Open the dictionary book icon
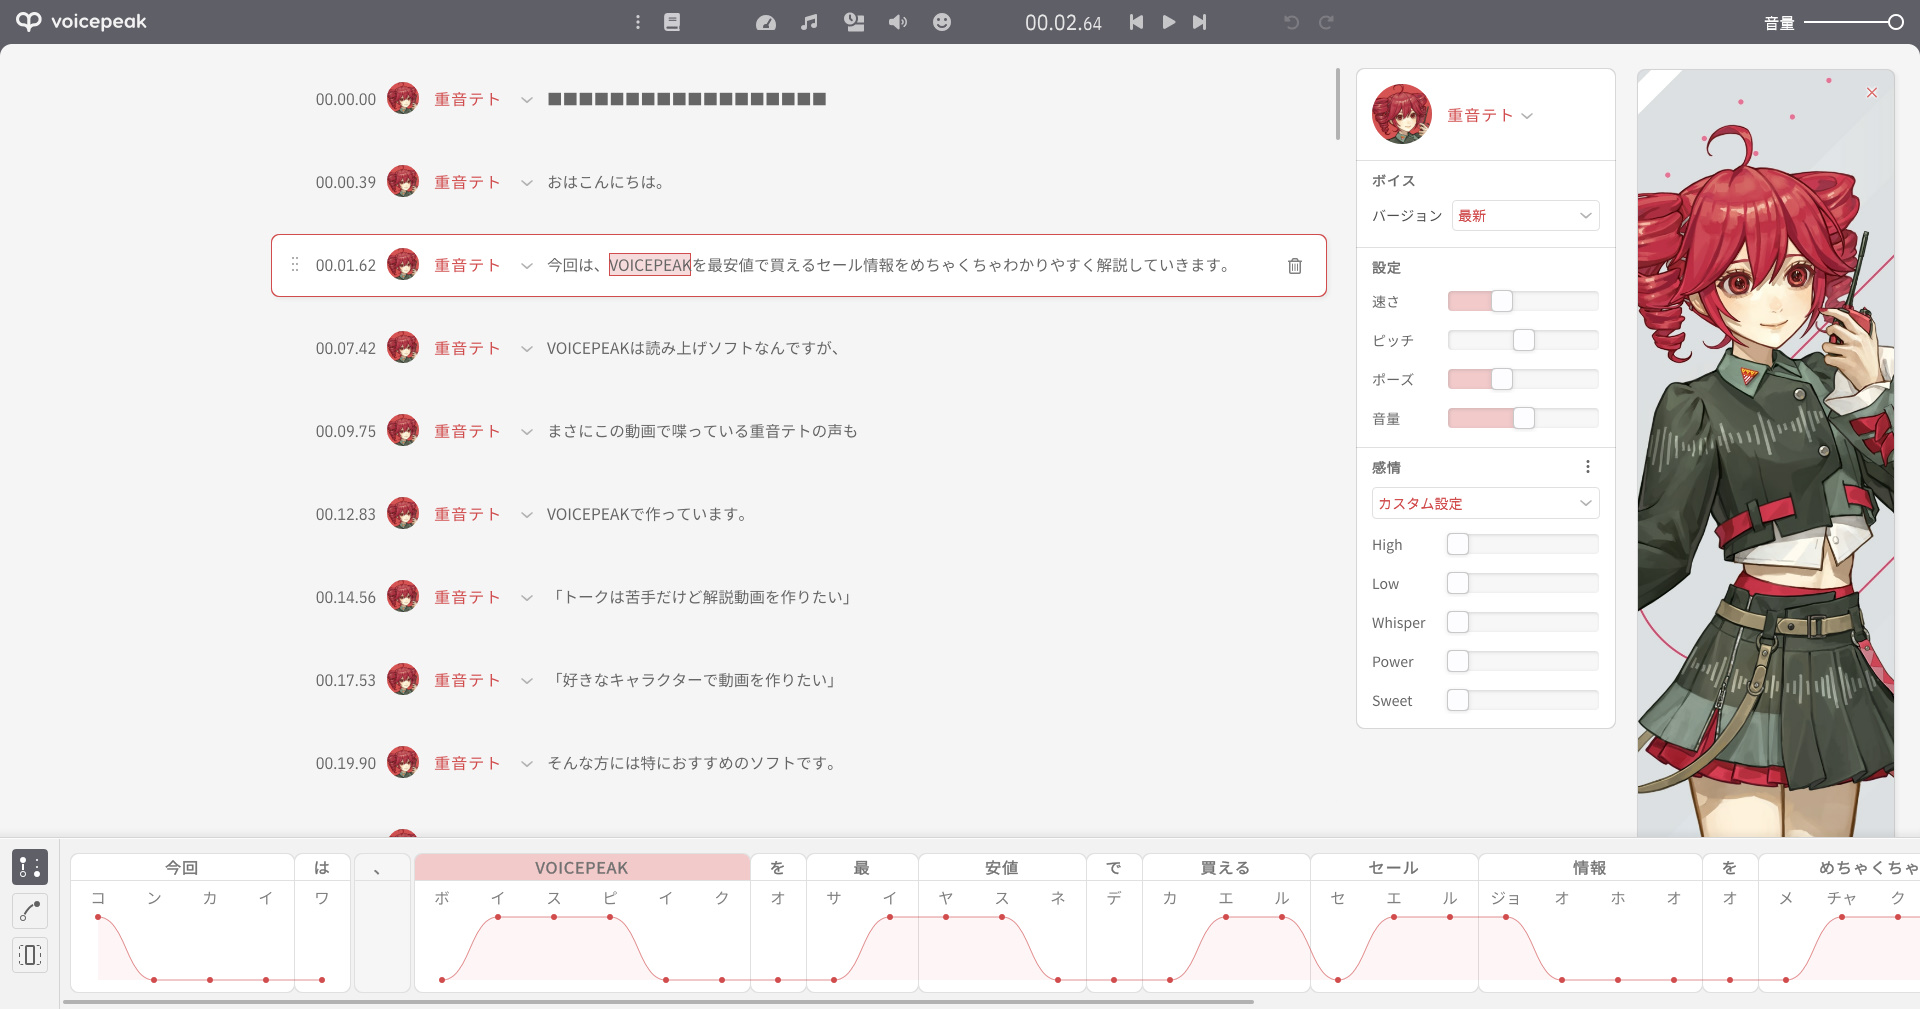 [x=672, y=22]
